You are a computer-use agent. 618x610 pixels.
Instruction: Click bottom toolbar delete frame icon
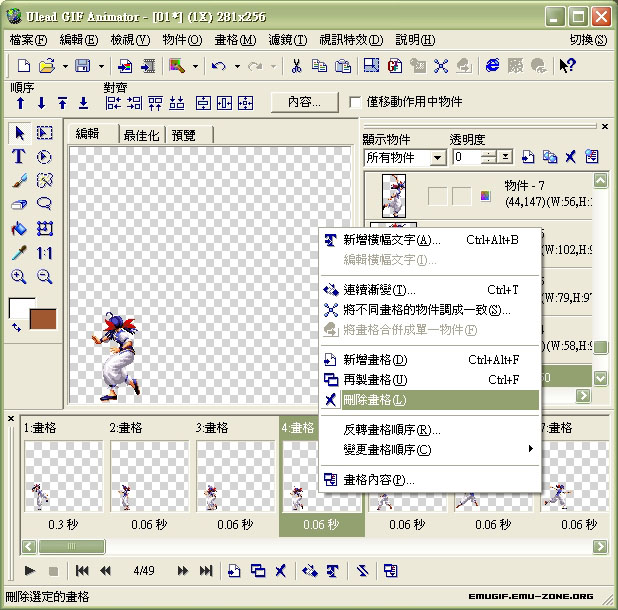click(x=281, y=570)
